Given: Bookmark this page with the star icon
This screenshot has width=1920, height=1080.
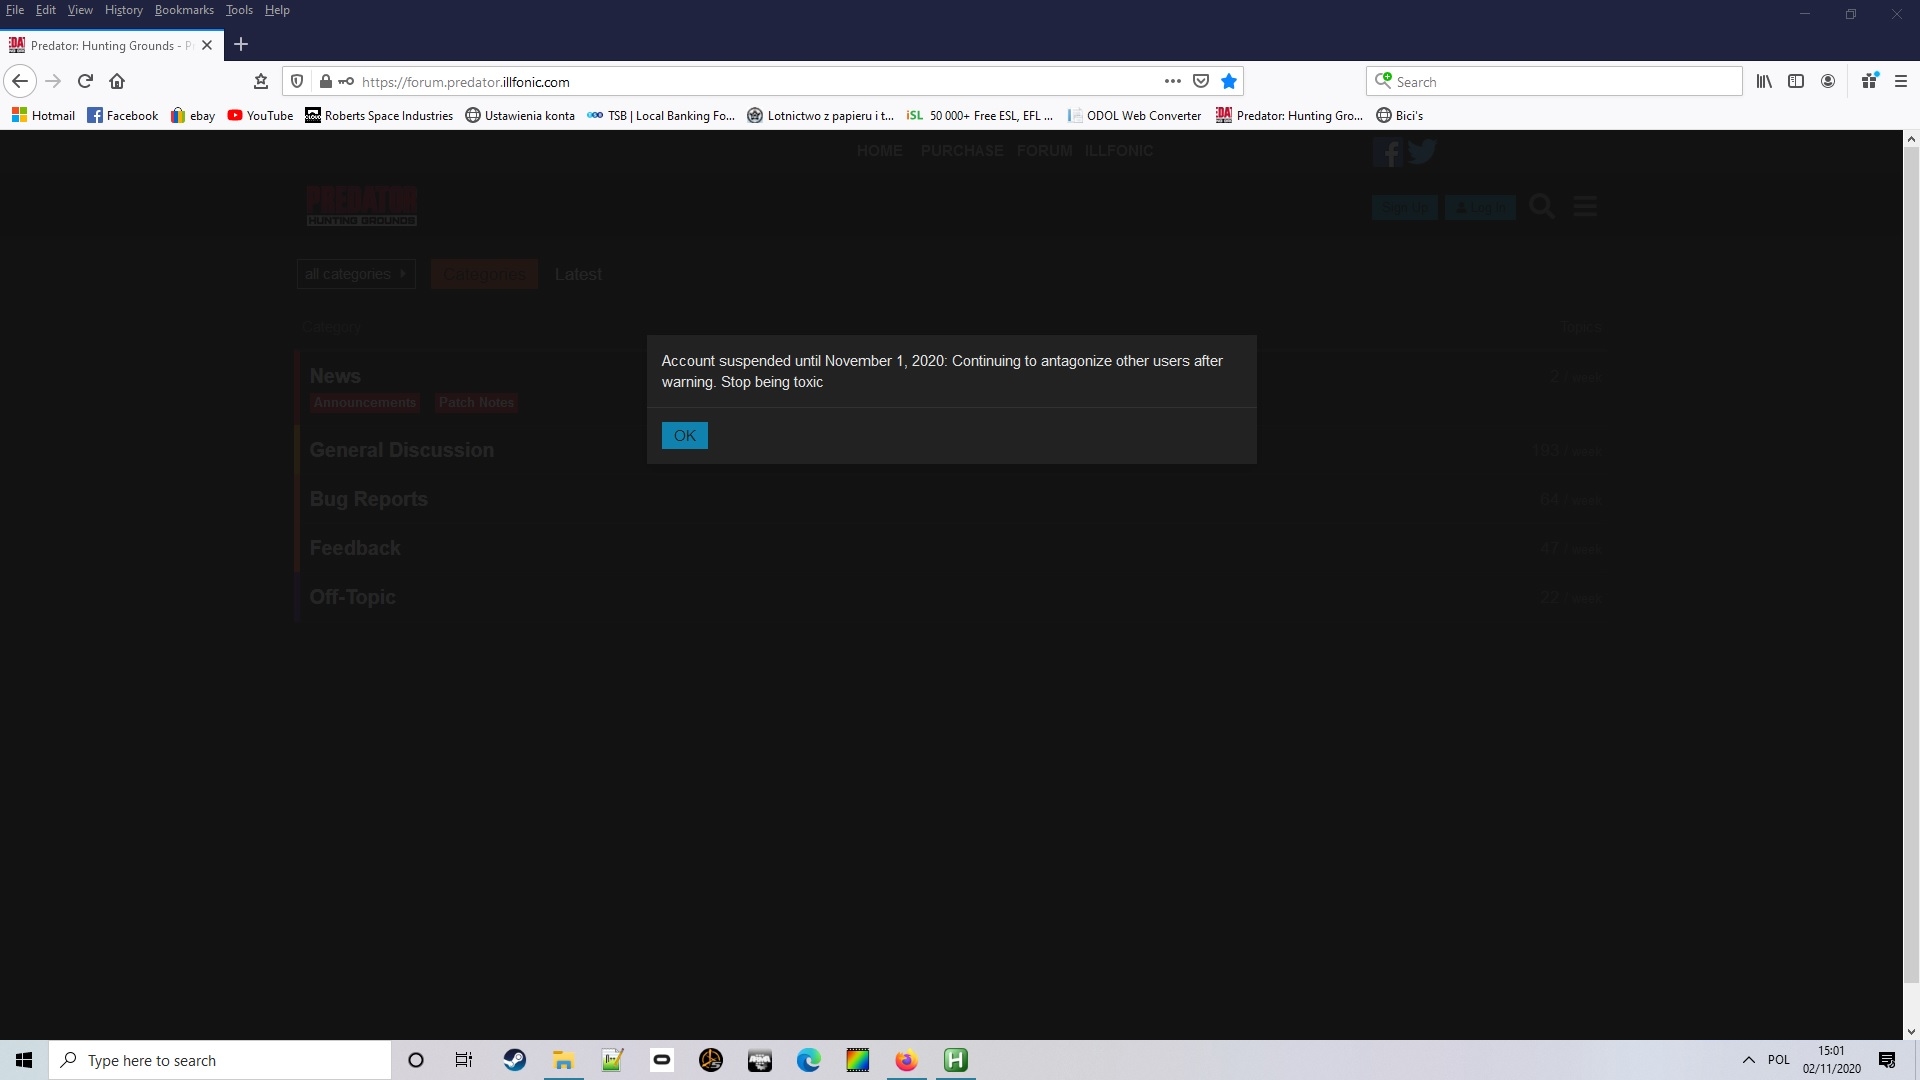Looking at the screenshot, I should pyautogui.click(x=1229, y=81).
